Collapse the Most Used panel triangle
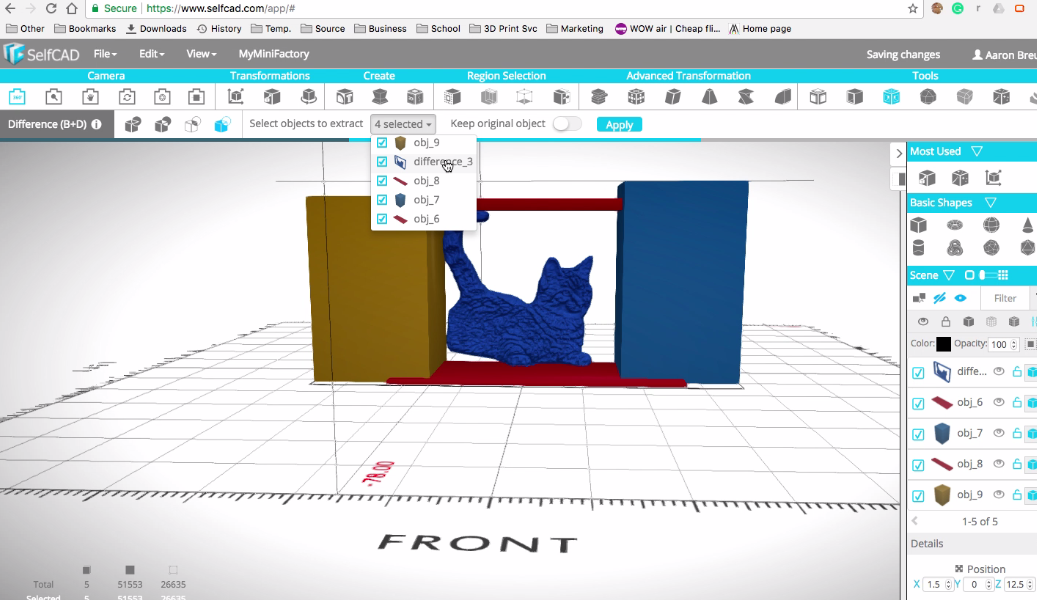Image resolution: width=1037 pixels, height=600 pixels. coord(977,151)
